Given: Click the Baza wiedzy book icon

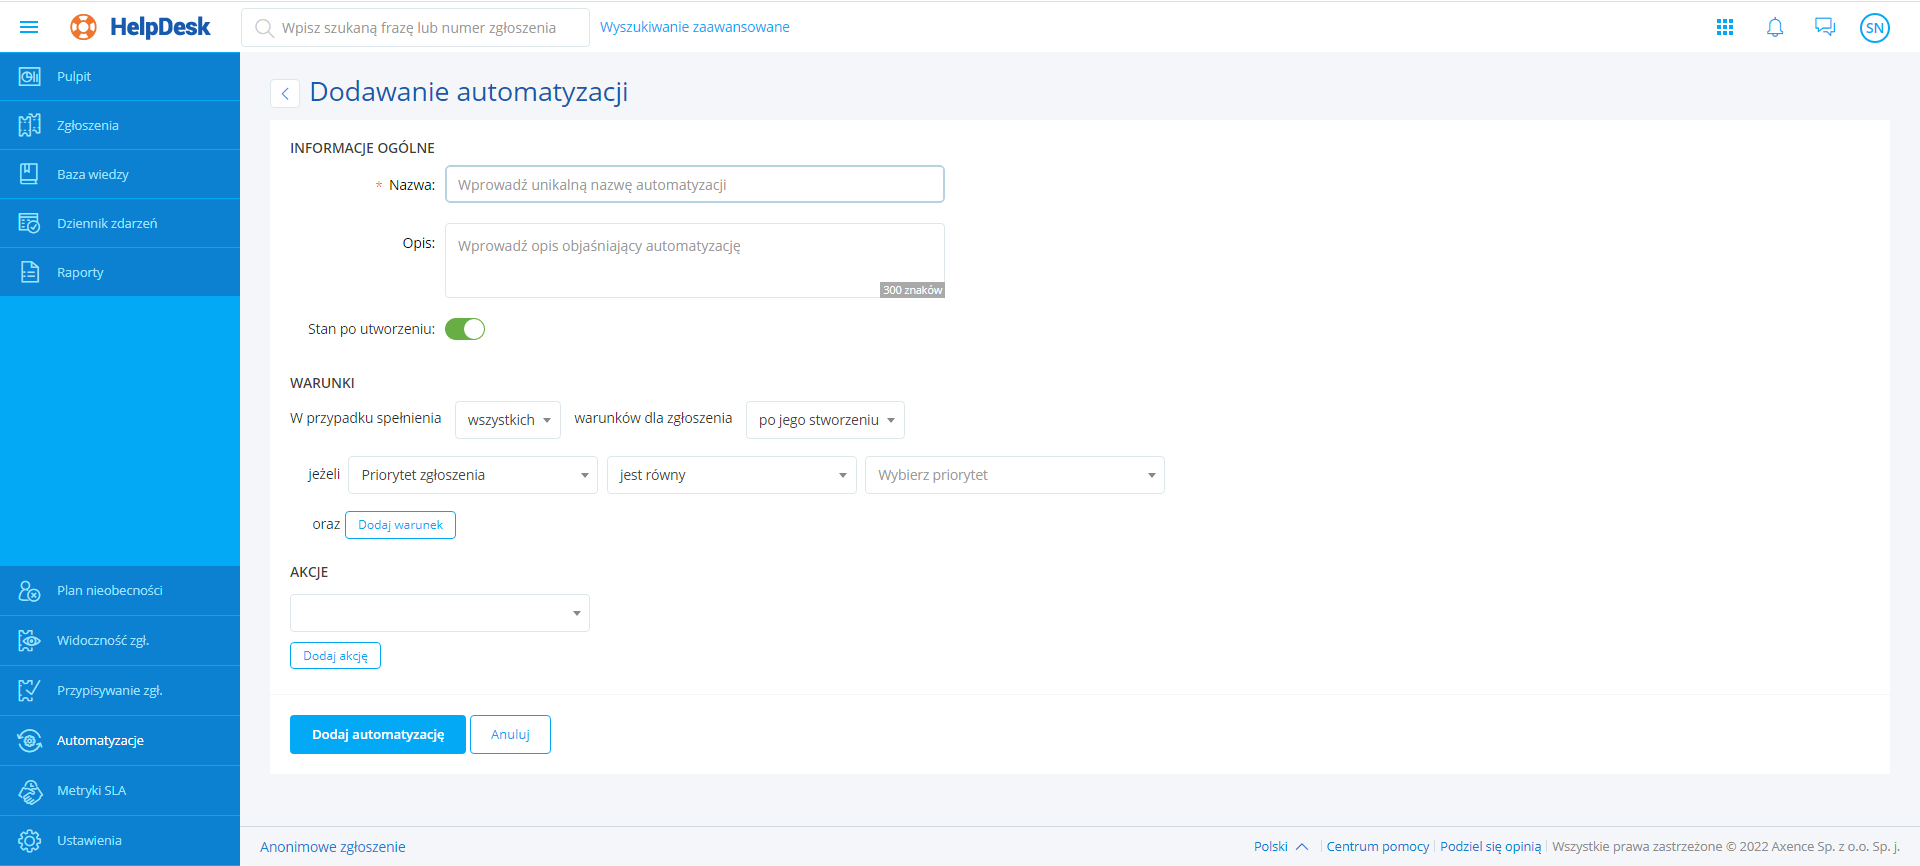Looking at the screenshot, I should pos(30,174).
